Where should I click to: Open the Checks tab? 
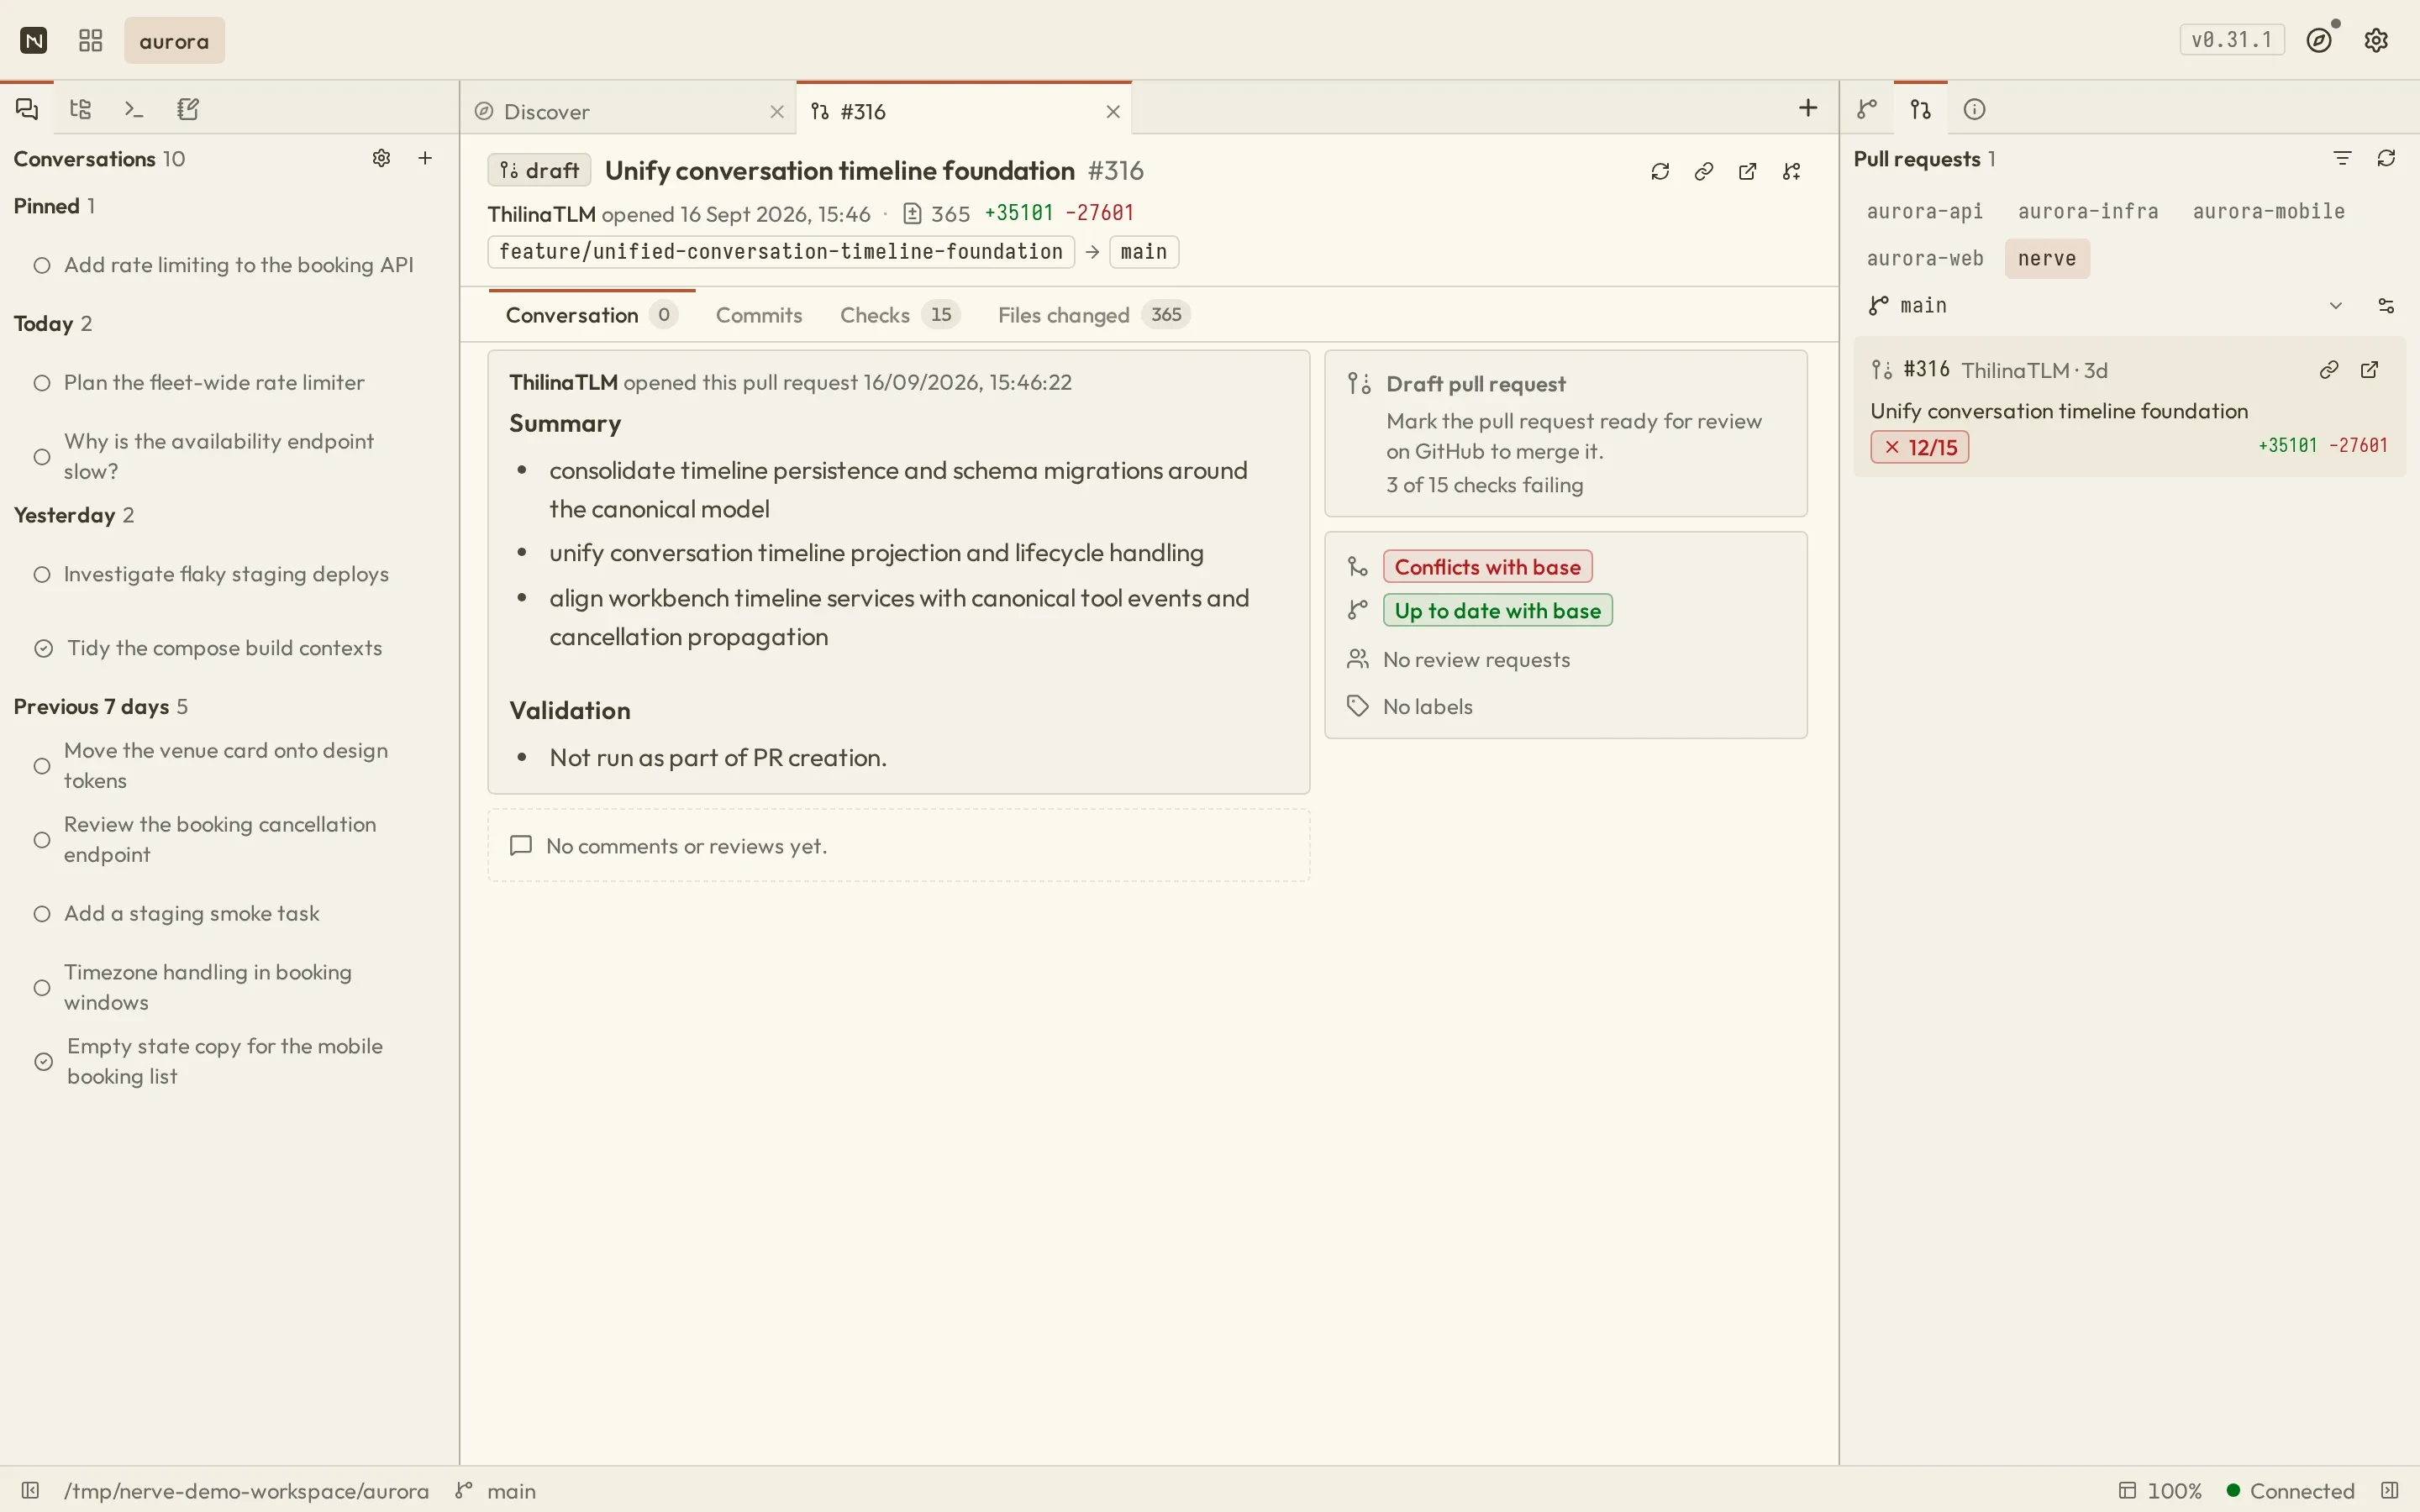tap(900, 315)
